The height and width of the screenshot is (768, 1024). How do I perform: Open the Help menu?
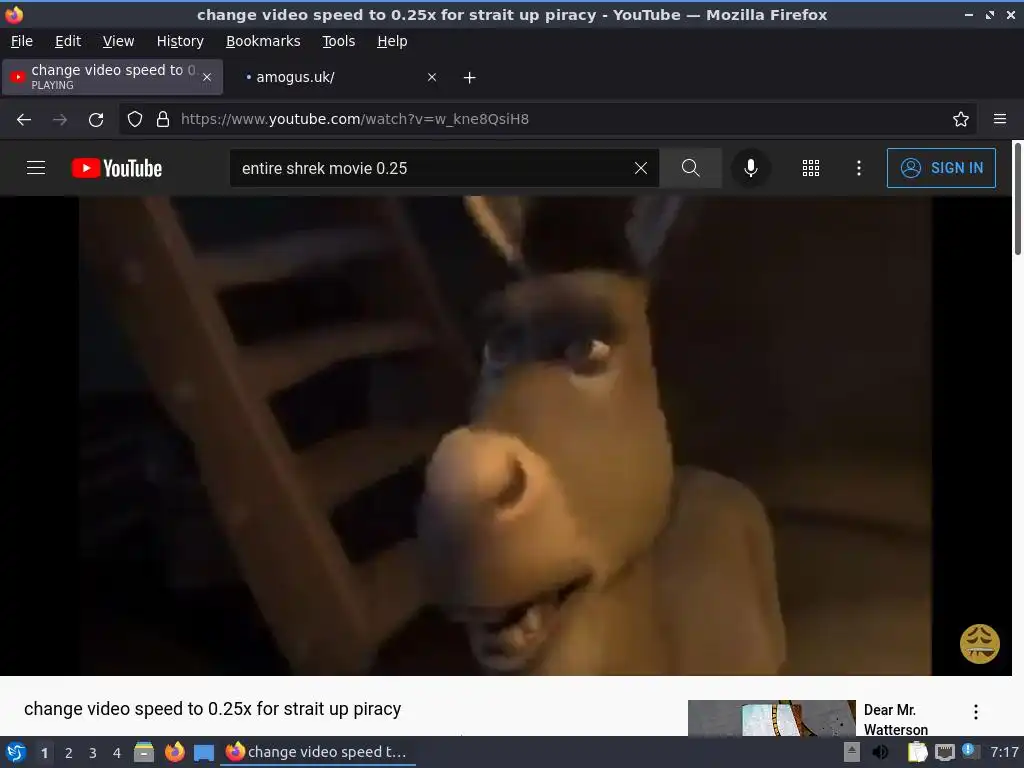point(392,41)
